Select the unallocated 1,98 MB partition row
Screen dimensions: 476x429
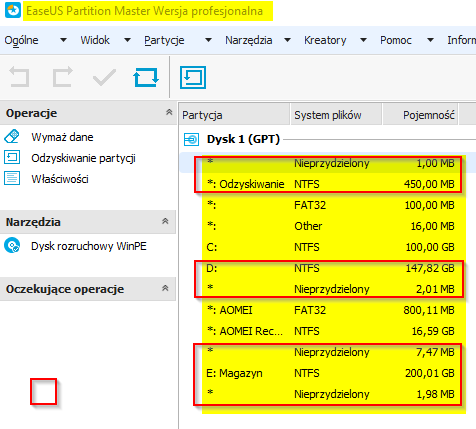coord(328,394)
